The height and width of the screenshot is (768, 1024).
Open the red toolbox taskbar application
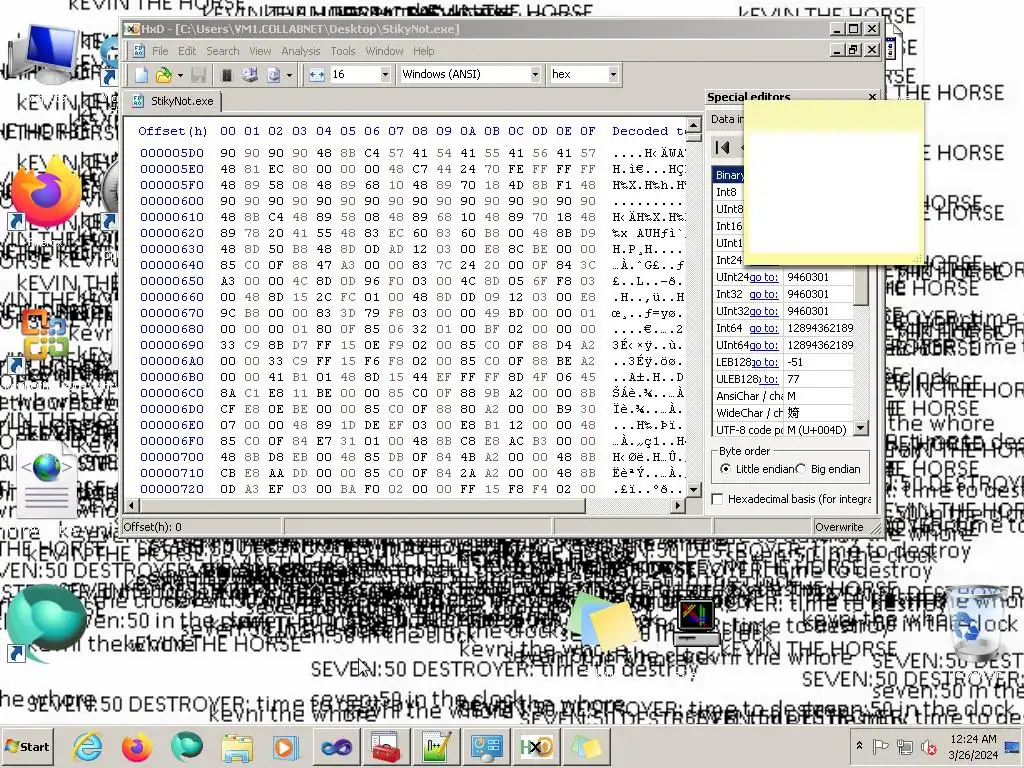click(385, 747)
